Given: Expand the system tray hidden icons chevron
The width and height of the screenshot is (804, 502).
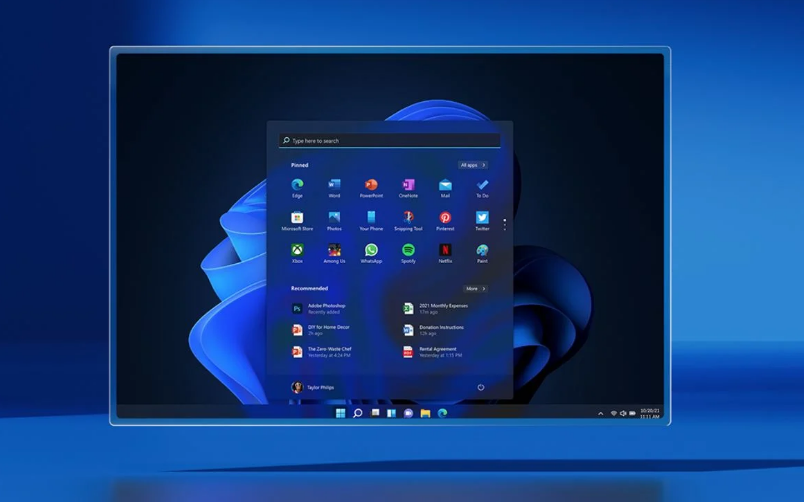Looking at the screenshot, I should (x=600, y=413).
